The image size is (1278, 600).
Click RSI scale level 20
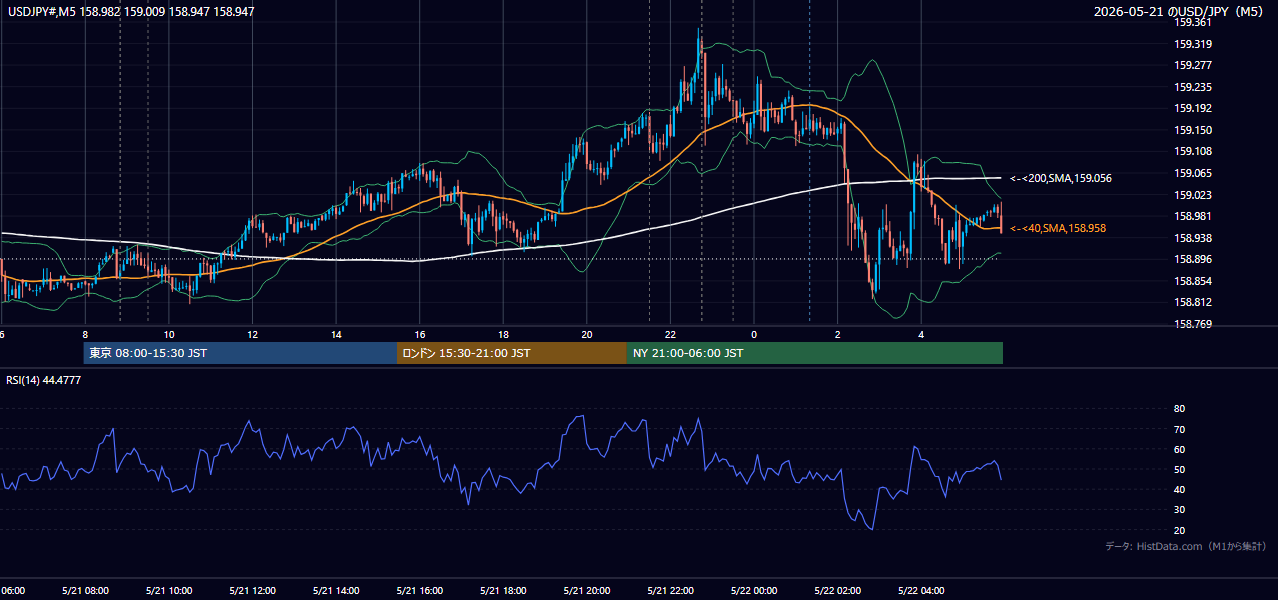(1179, 530)
